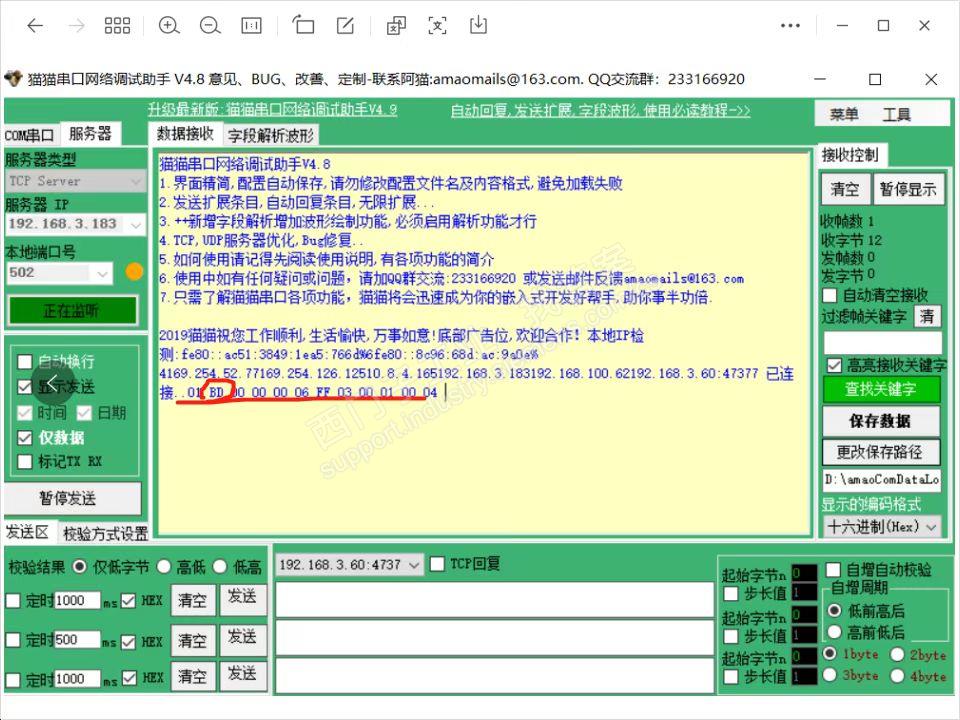Show actual size with the 1:1 icon

tap(252, 26)
